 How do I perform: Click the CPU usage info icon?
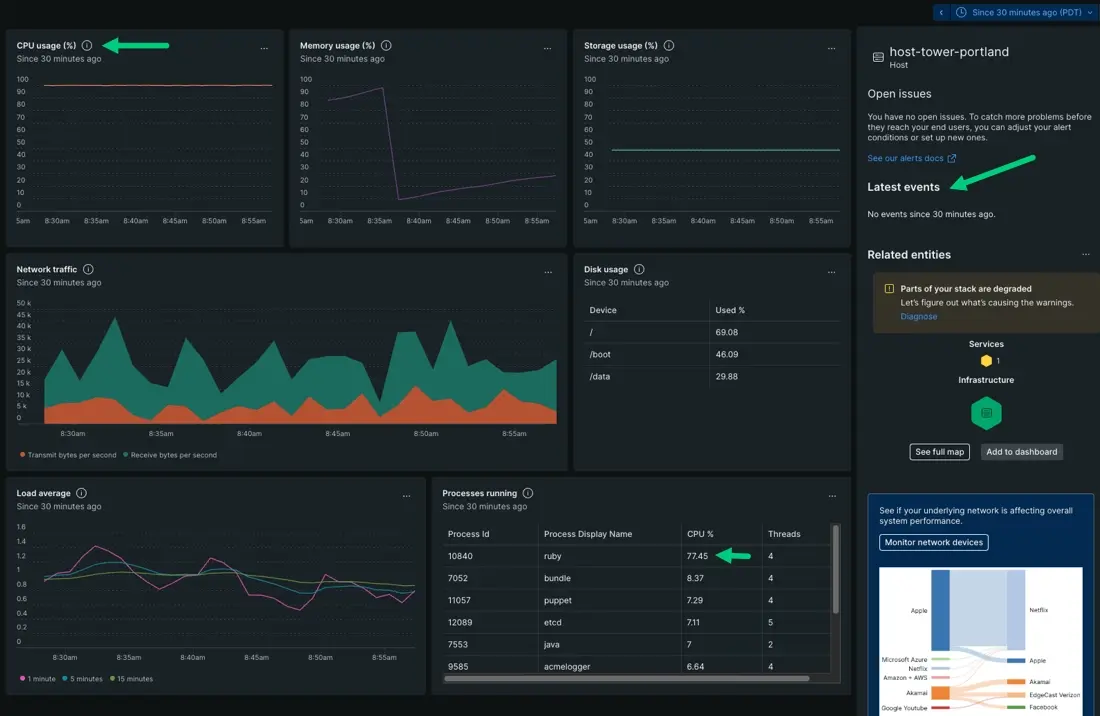click(87, 46)
